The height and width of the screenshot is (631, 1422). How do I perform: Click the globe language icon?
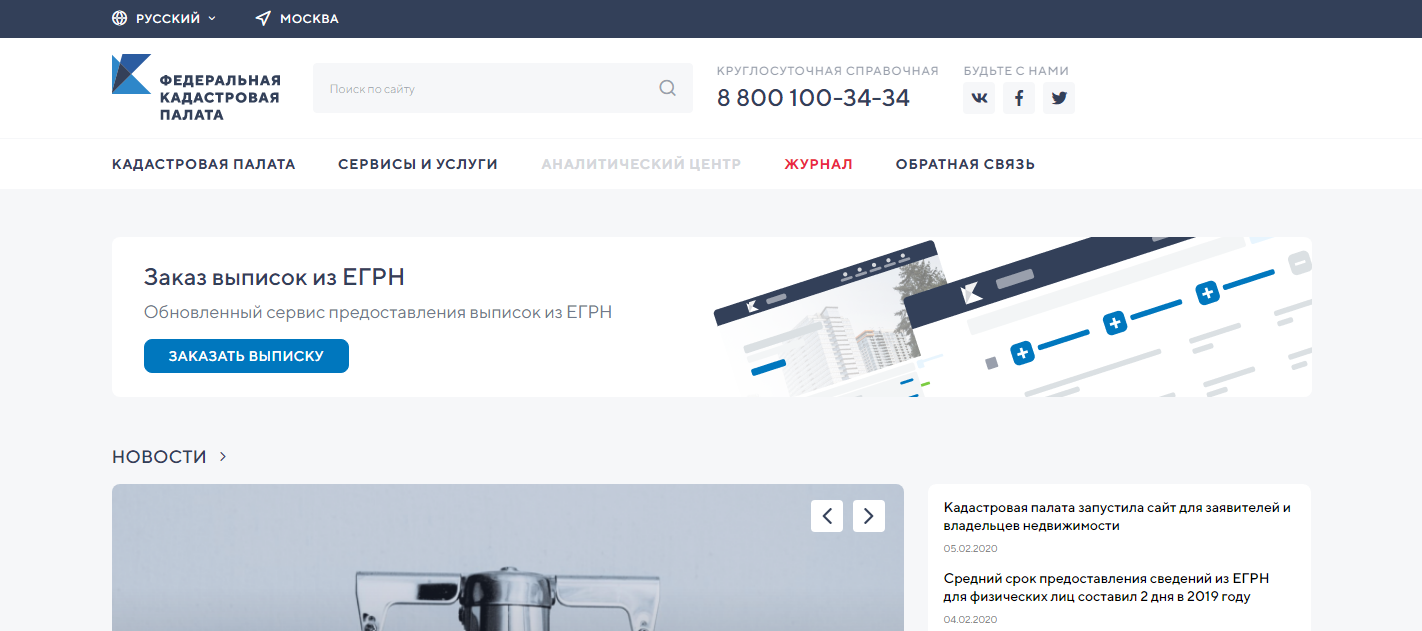(120, 19)
